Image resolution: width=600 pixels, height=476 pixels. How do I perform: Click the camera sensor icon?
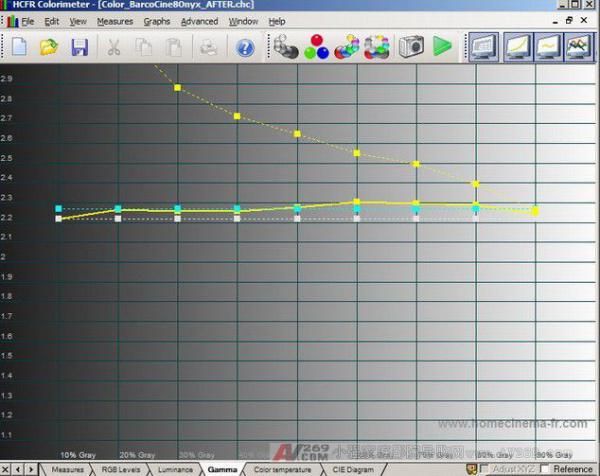pos(410,46)
